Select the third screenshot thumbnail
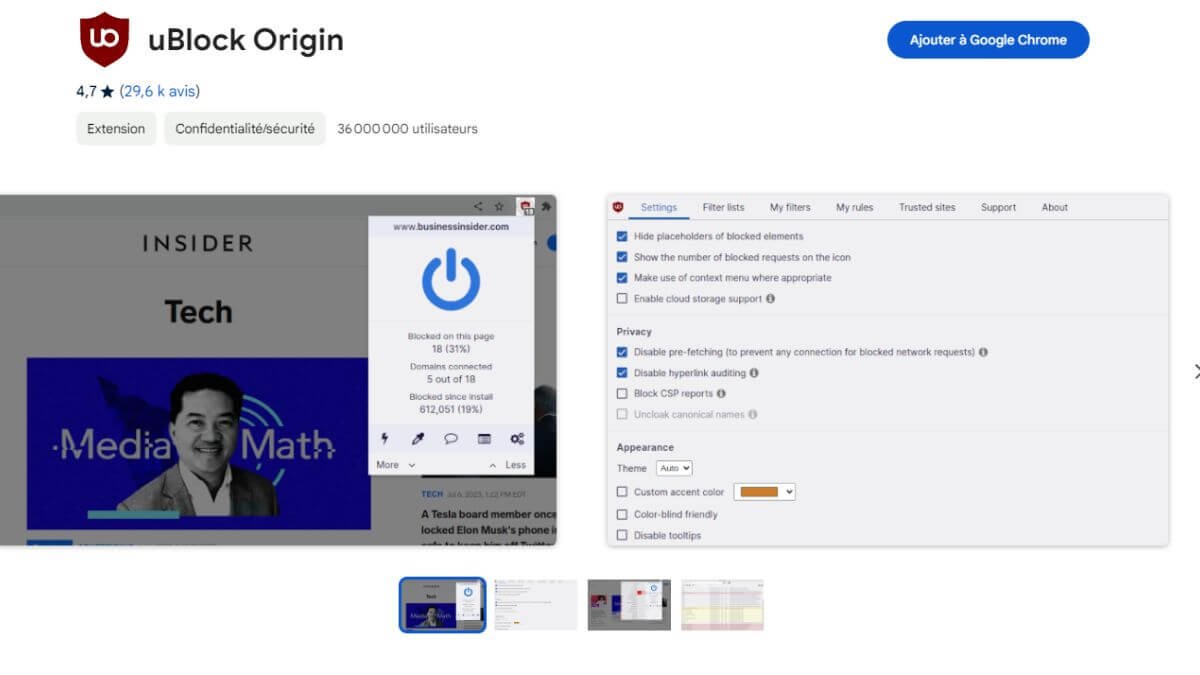Screen dimensions: 1200x675 (629, 605)
